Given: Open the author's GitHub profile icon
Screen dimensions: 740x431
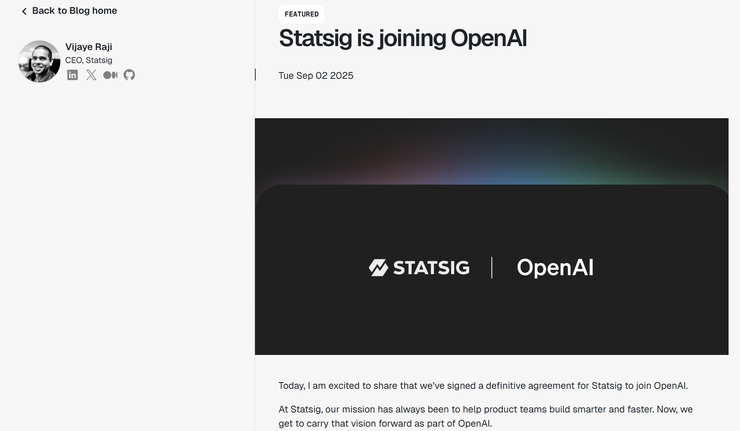Looking at the screenshot, I should 129,75.
